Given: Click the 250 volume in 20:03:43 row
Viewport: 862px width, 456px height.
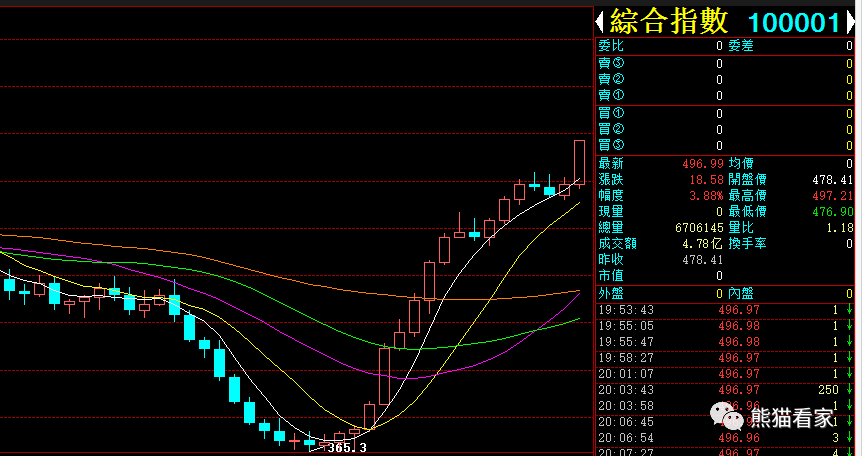Looking at the screenshot, I should [x=828, y=390].
